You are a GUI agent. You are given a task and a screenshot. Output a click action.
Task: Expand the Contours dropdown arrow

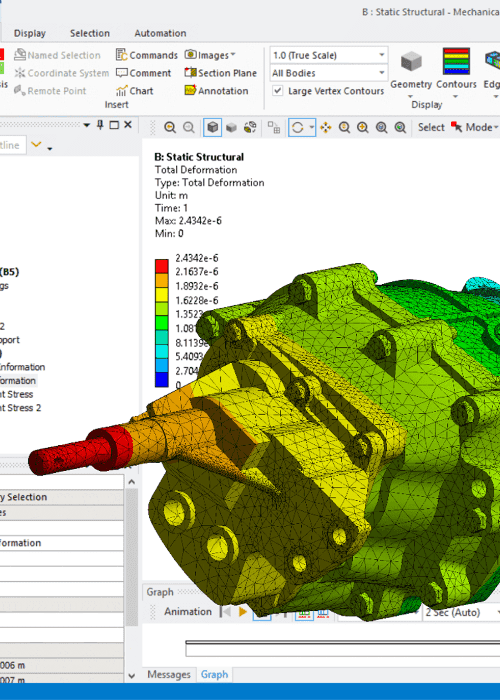455,96
